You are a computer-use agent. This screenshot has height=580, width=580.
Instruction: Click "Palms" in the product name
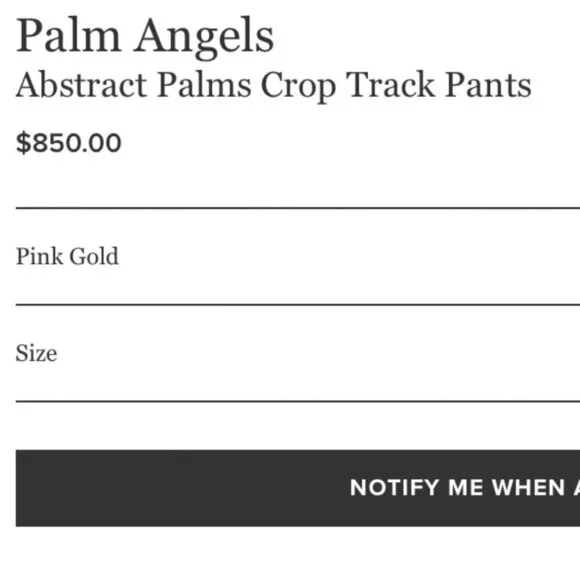click(x=204, y=85)
